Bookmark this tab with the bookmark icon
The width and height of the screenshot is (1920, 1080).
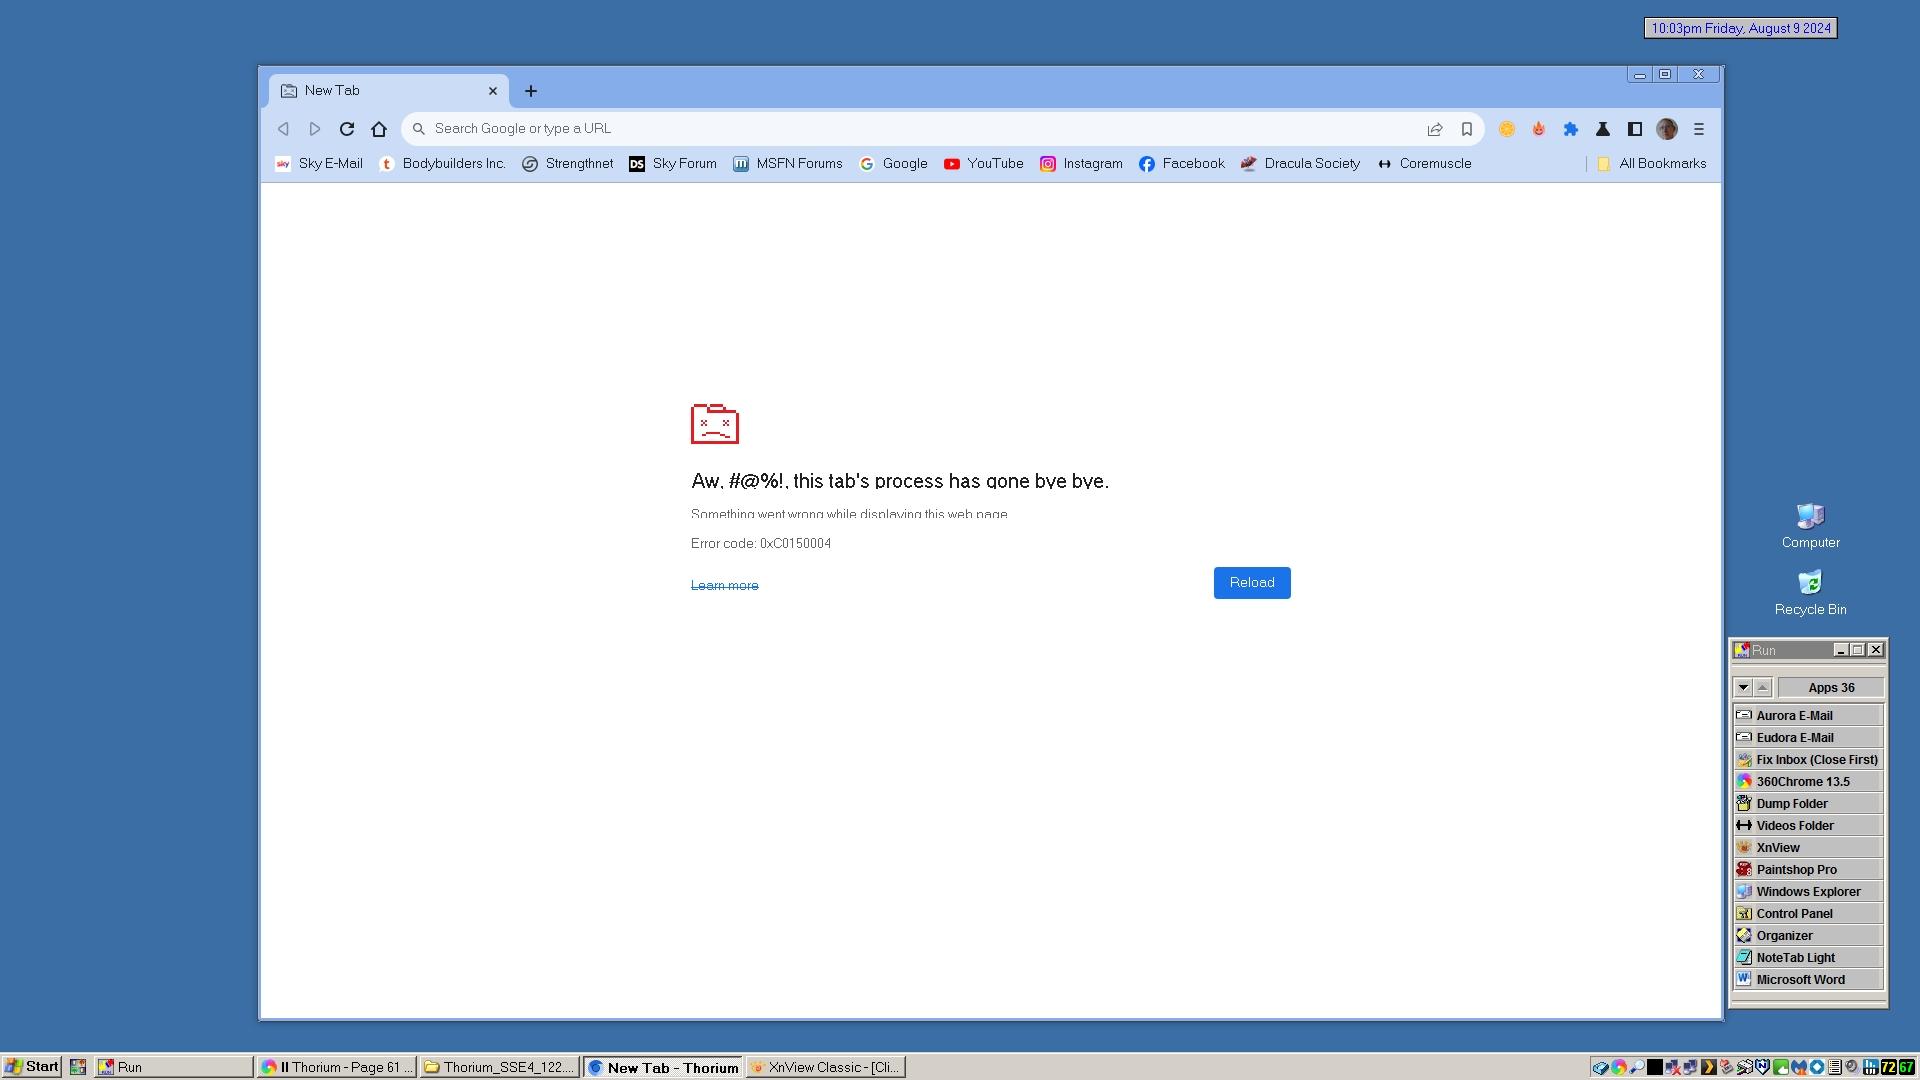1467,129
